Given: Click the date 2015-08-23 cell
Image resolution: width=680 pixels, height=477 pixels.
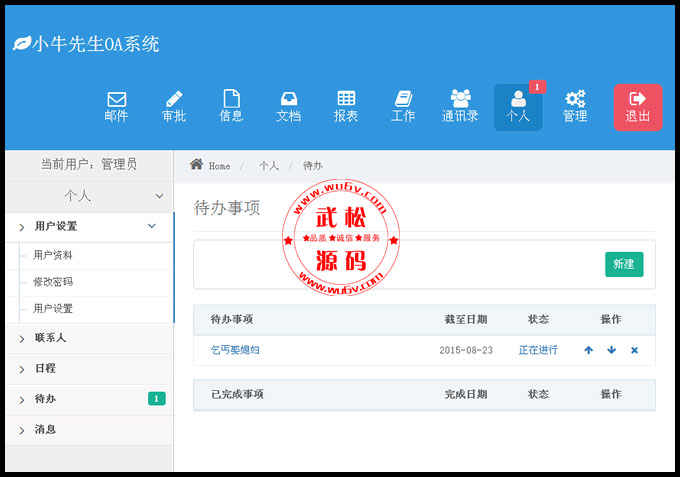Looking at the screenshot, I should [466, 350].
